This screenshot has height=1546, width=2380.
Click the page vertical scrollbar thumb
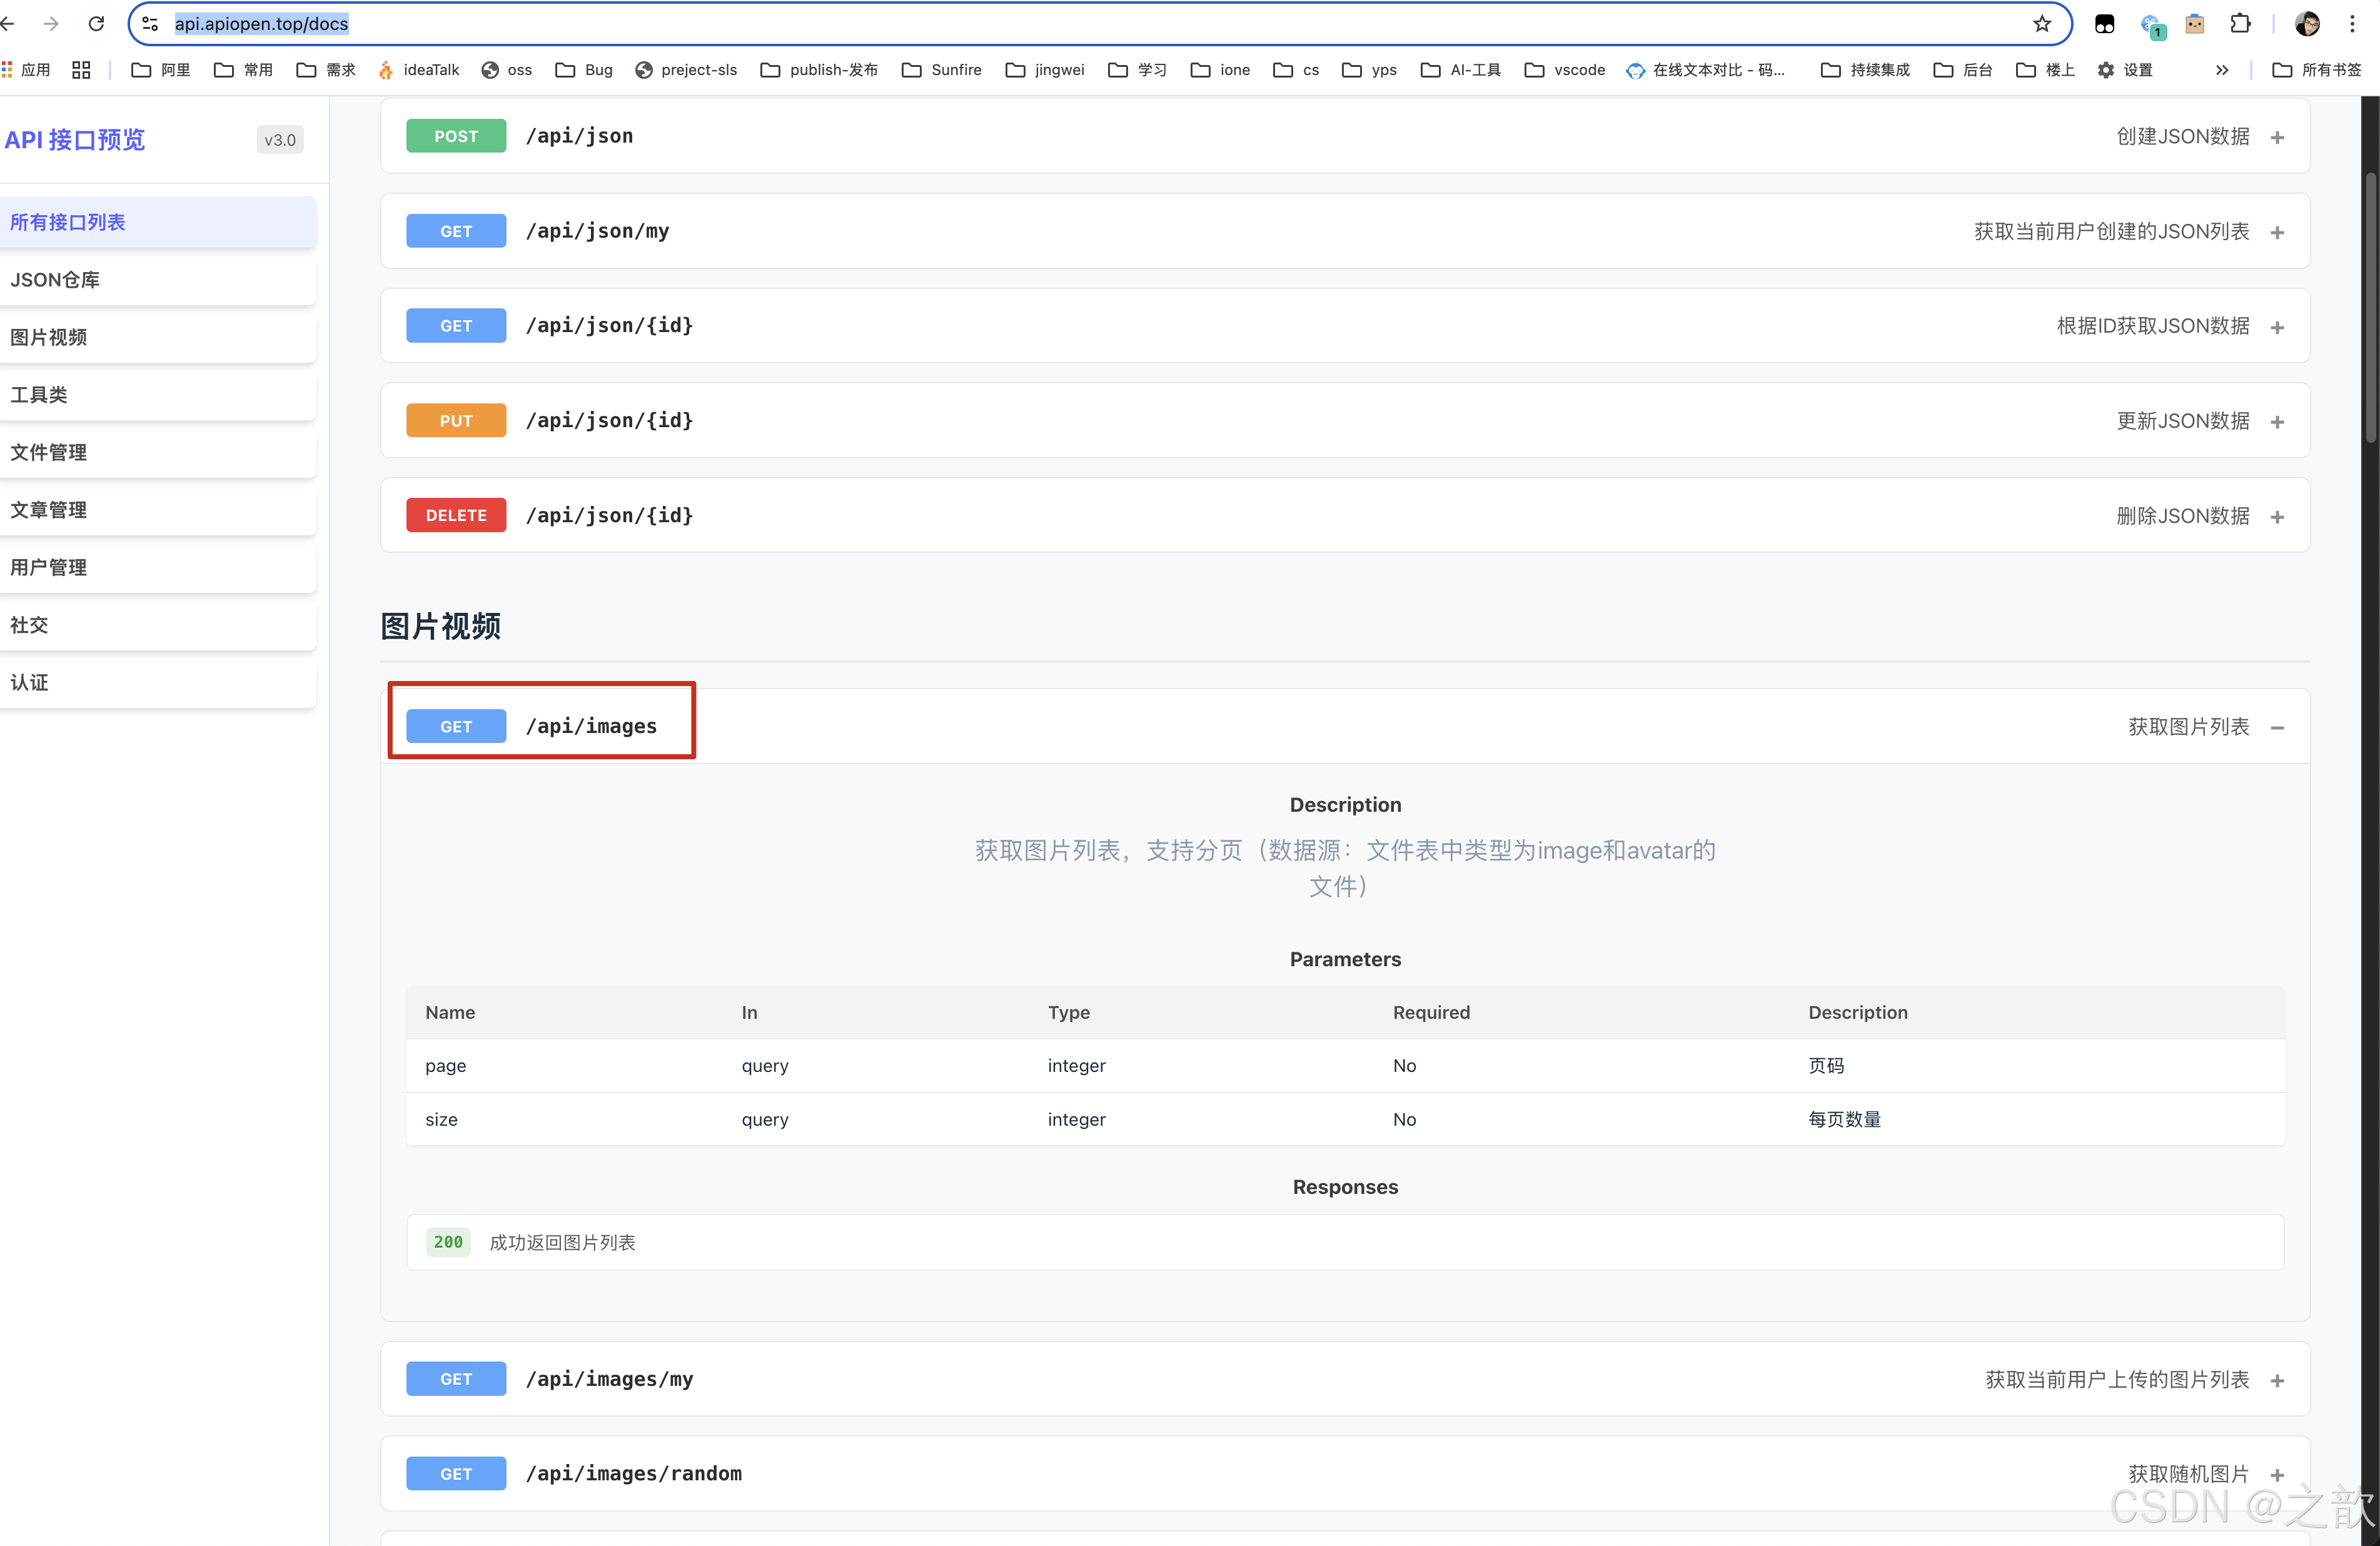coord(2370,306)
